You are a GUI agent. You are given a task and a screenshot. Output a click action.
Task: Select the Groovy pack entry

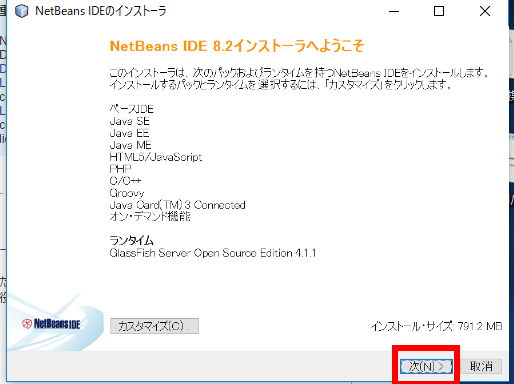point(127,193)
